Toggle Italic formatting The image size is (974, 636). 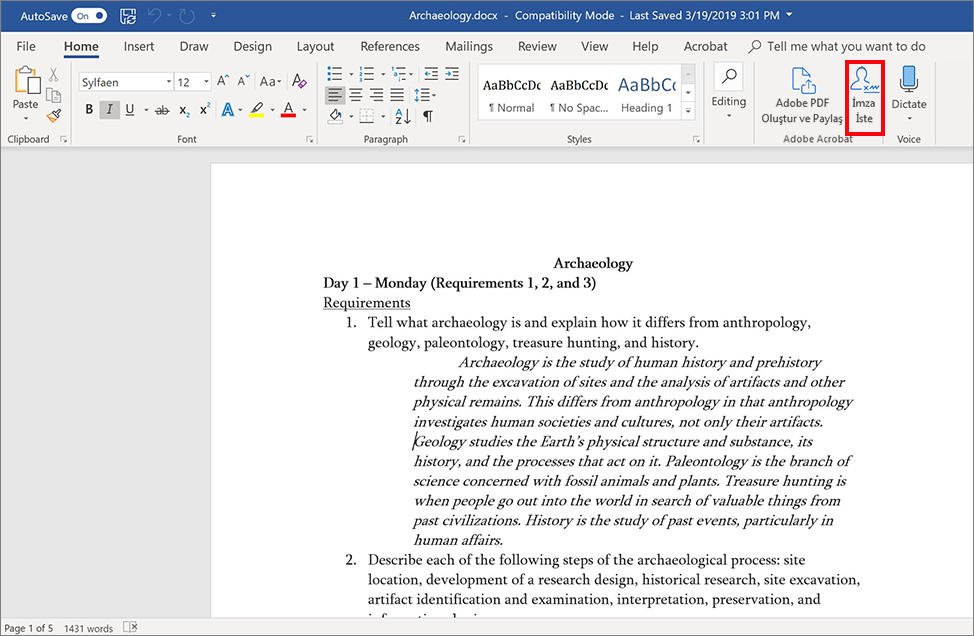point(109,110)
